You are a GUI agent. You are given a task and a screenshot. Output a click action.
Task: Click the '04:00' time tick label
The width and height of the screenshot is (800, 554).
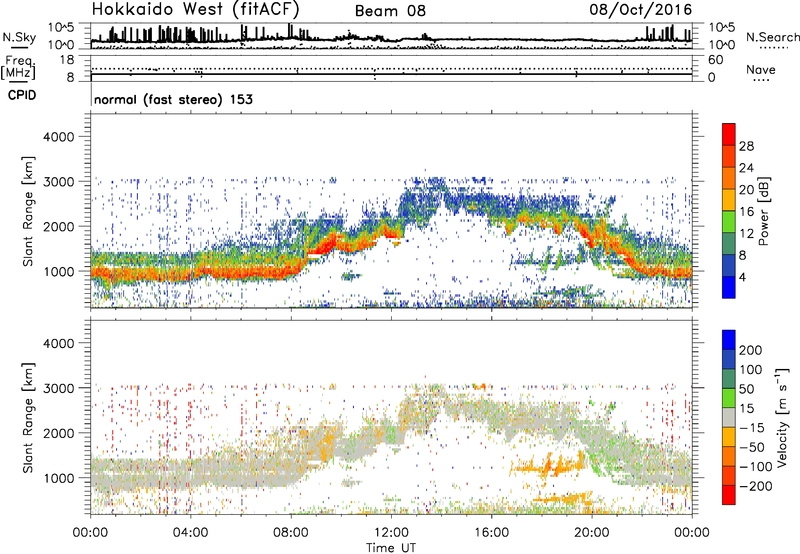190,532
